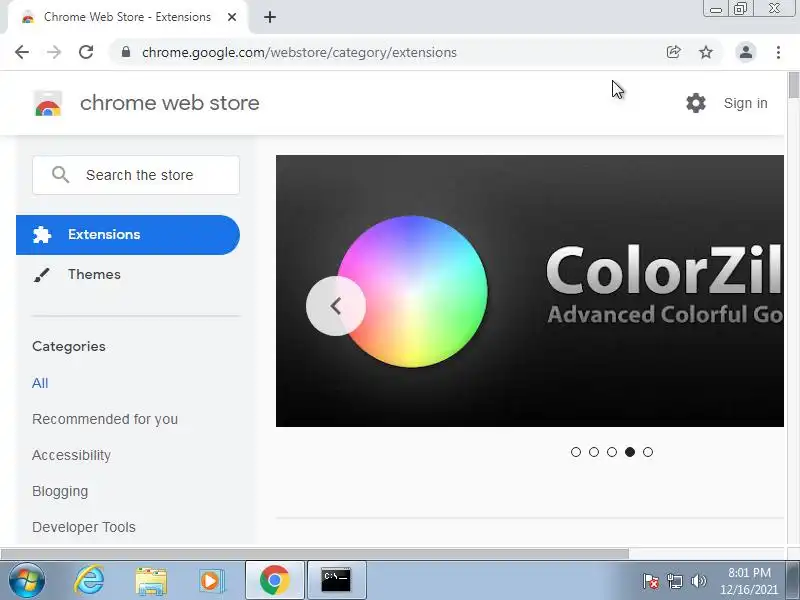Show the previous carousel slide

point(336,306)
